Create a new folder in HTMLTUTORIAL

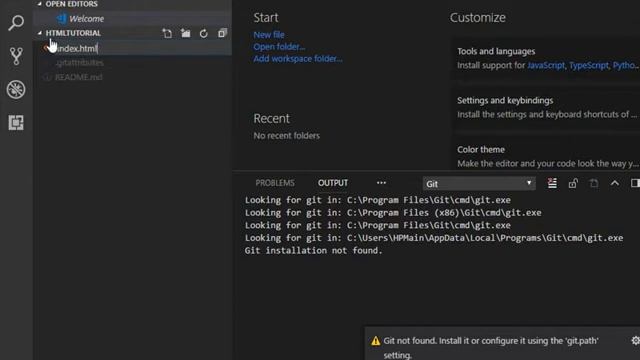click(x=185, y=33)
